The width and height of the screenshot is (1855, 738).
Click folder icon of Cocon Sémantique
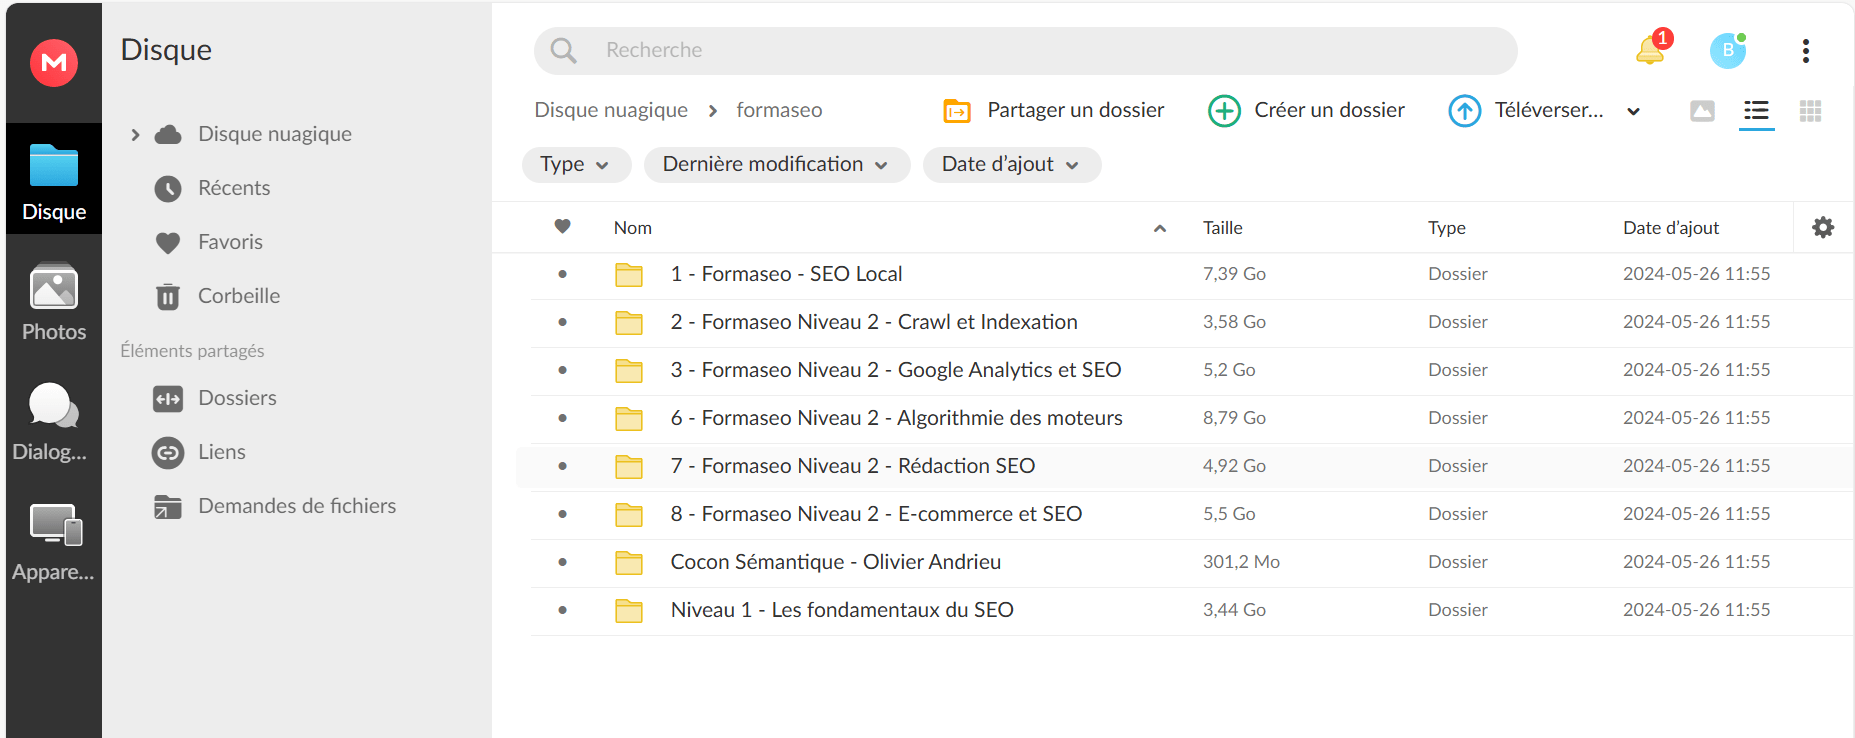point(629,562)
